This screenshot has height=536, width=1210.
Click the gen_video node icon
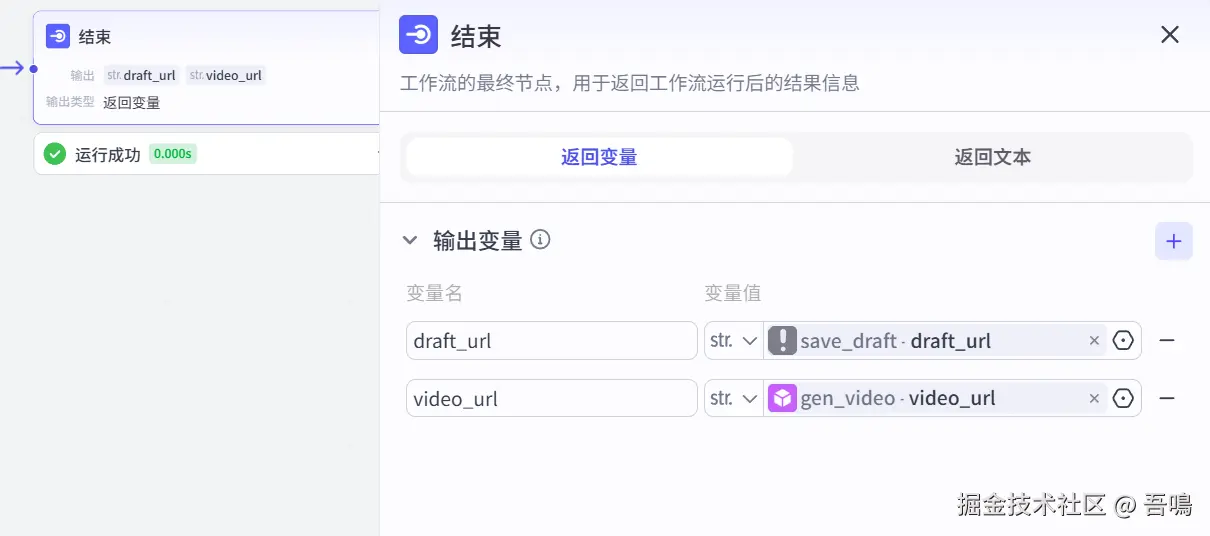[x=782, y=398]
